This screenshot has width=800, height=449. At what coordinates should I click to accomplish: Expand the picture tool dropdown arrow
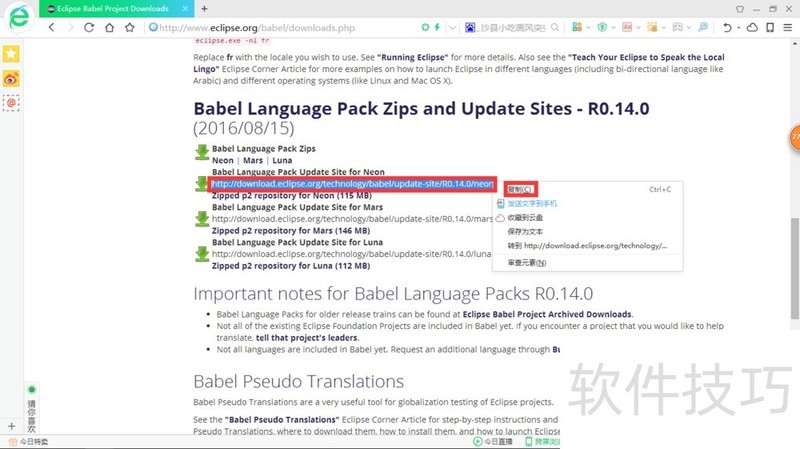(x=688, y=28)
